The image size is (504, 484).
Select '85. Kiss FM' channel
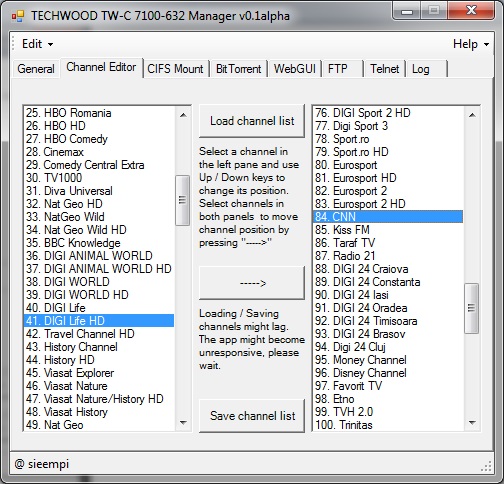pos(388,230)
